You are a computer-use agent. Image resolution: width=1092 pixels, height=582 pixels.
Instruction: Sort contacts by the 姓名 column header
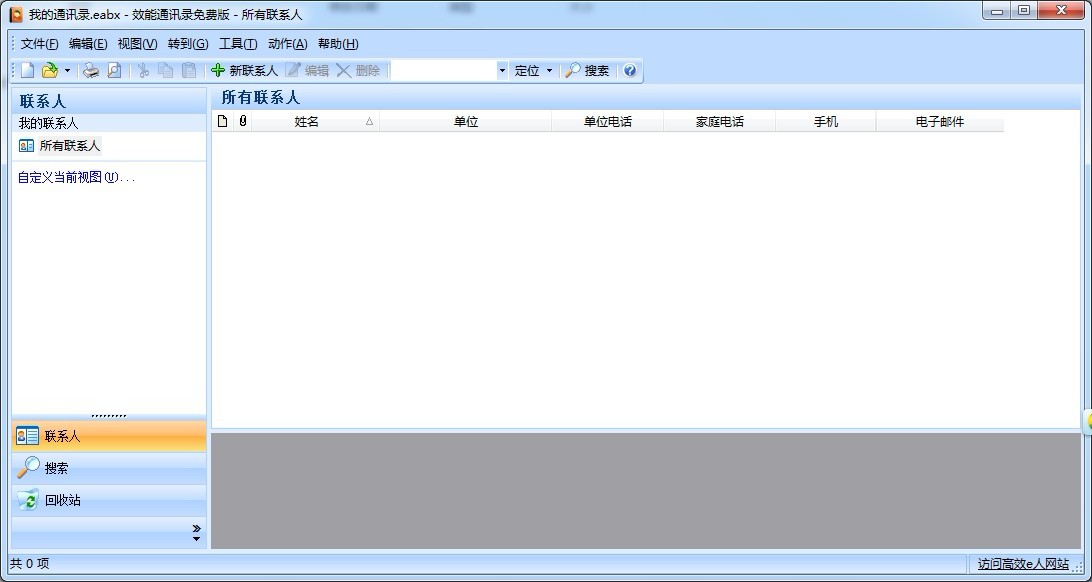coord(307,122)
